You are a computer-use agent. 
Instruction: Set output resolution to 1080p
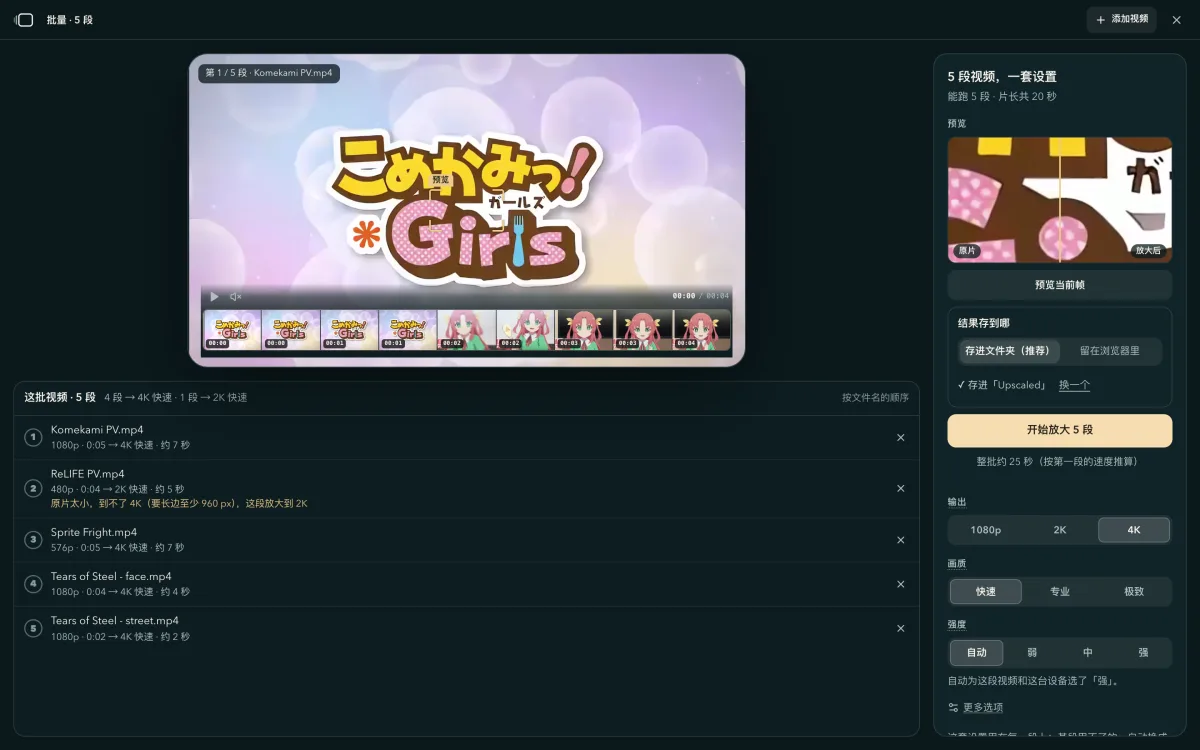click(986, 530)
